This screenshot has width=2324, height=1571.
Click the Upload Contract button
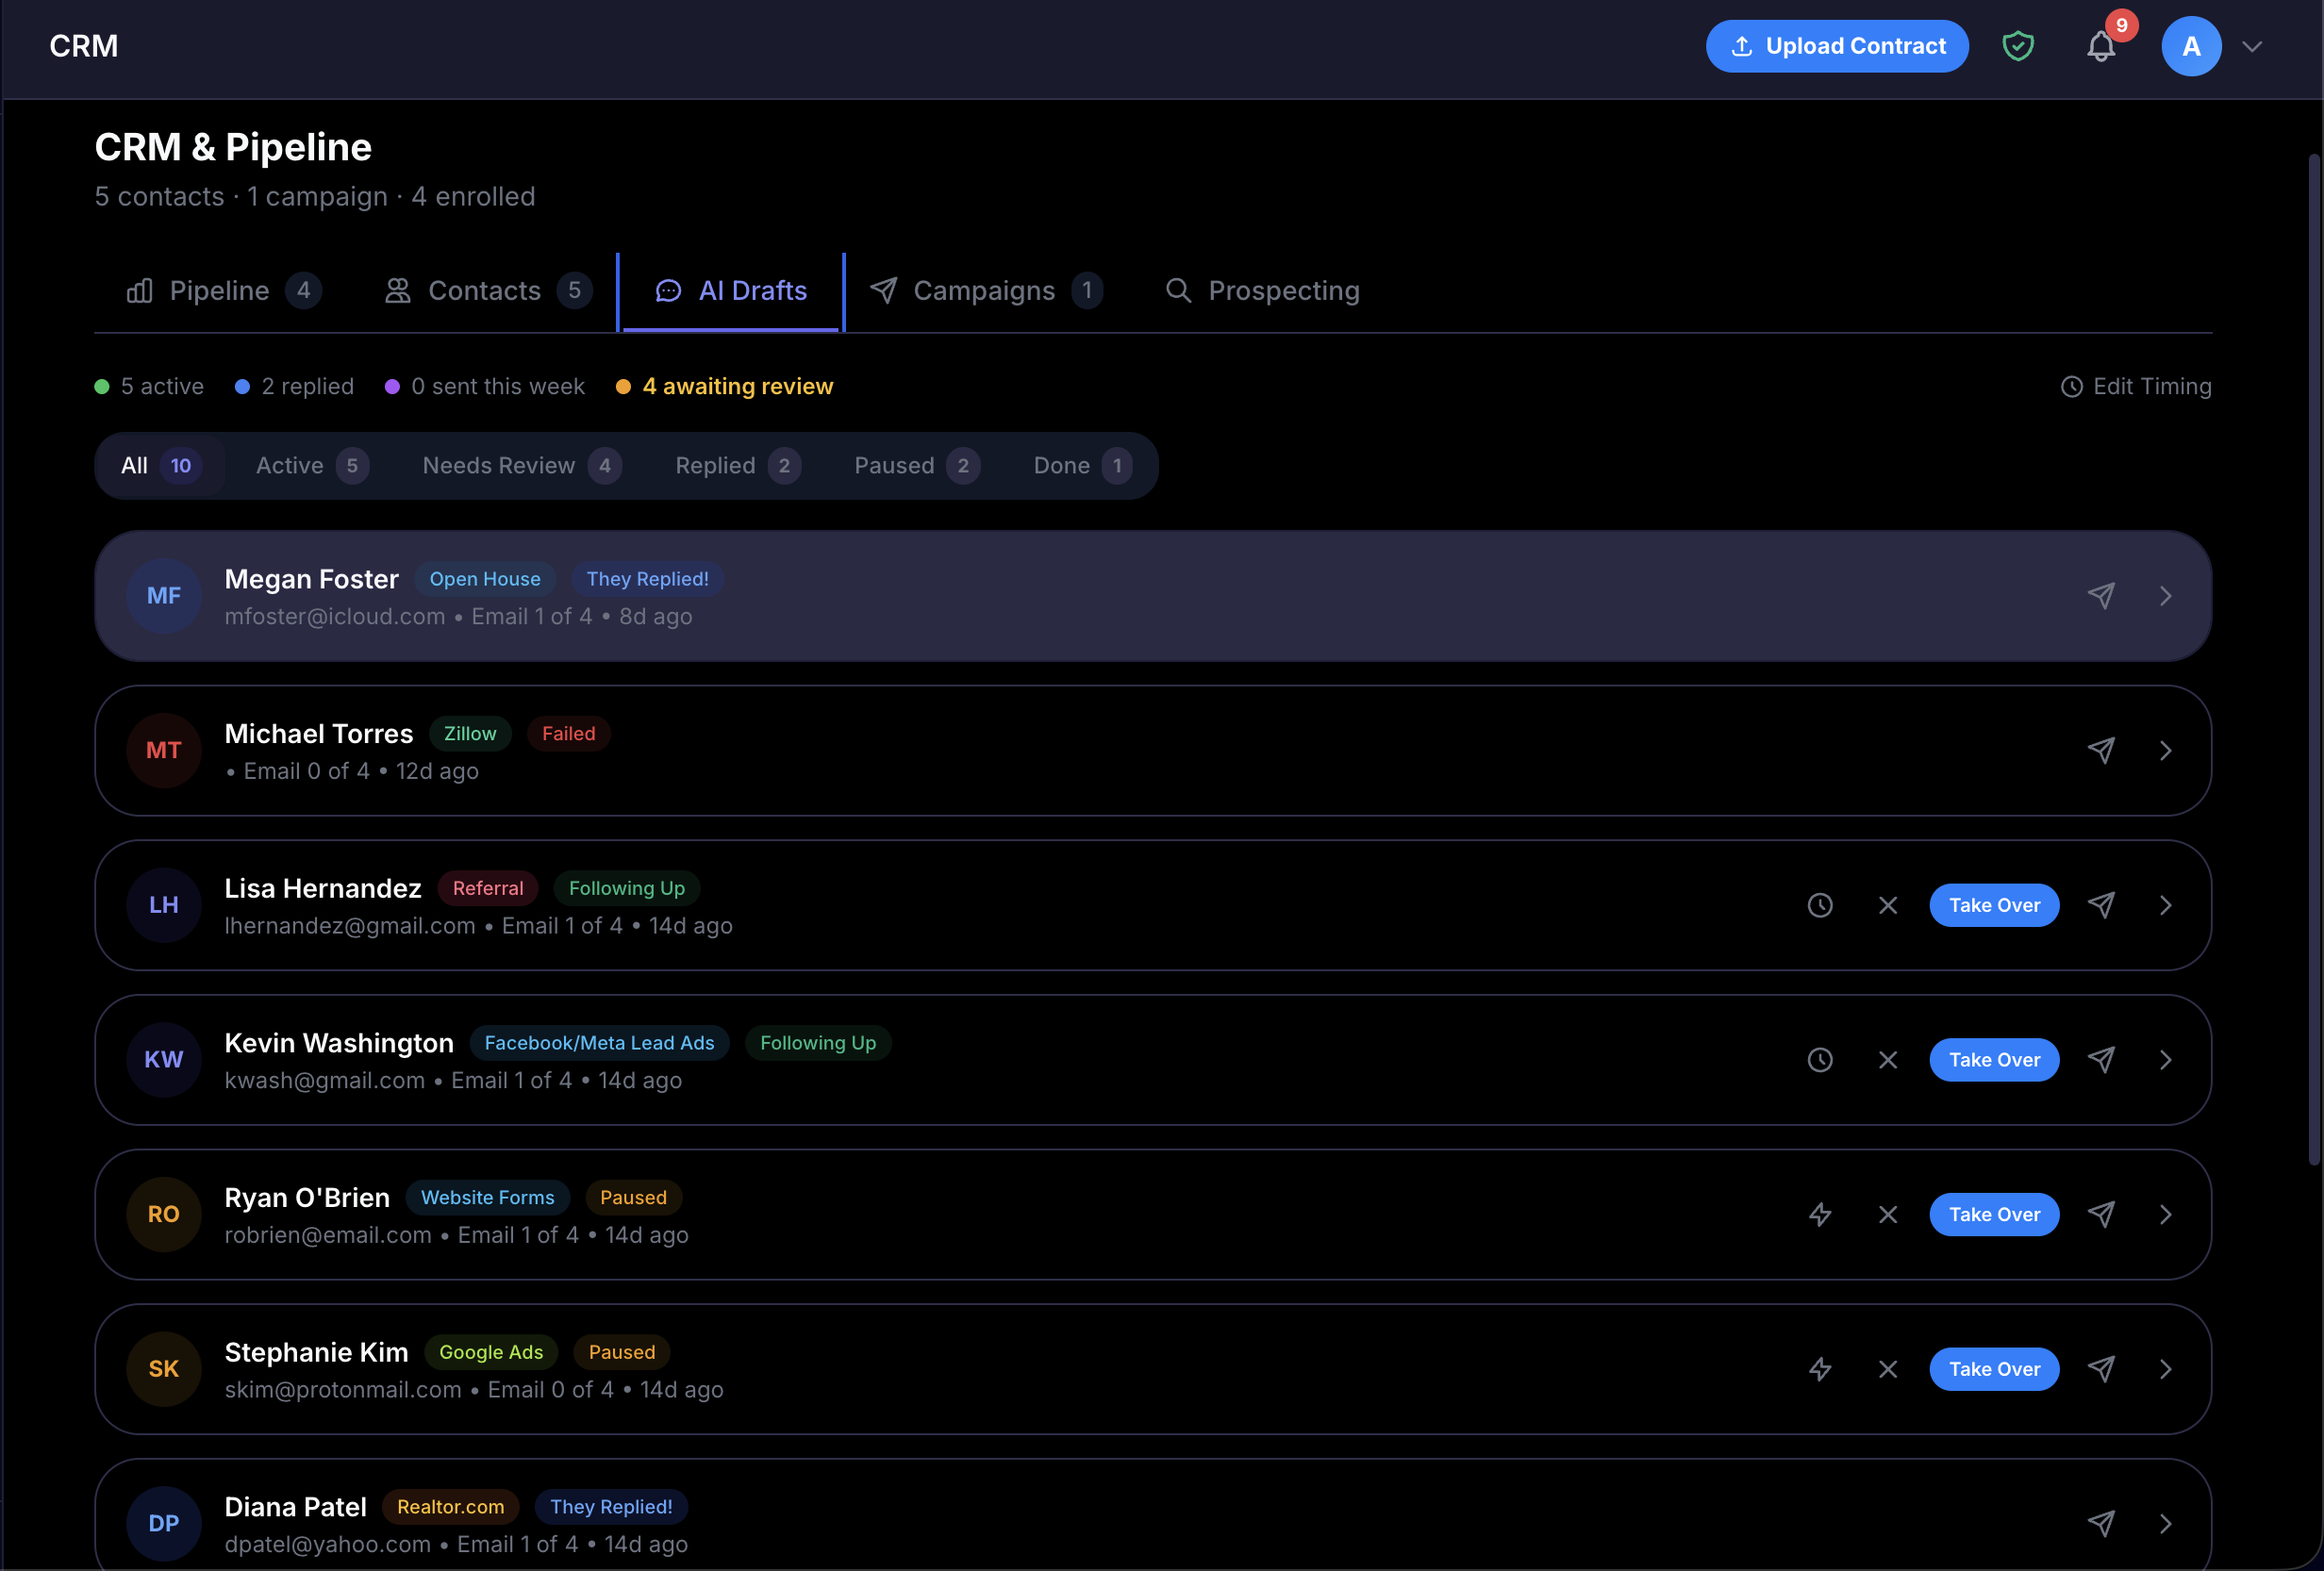point(1837,45)
